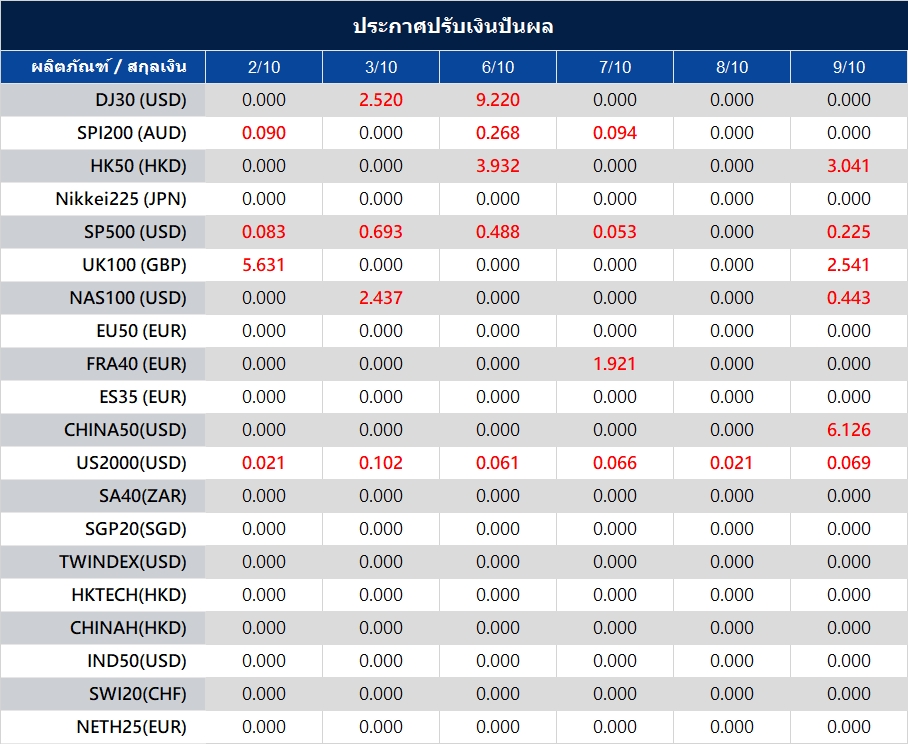The width and height of the screenshot is (908, 744).
Task: Select the ผลิตภัณฑ์ / สกุลเงิน column header
Action: click(103, 67)
